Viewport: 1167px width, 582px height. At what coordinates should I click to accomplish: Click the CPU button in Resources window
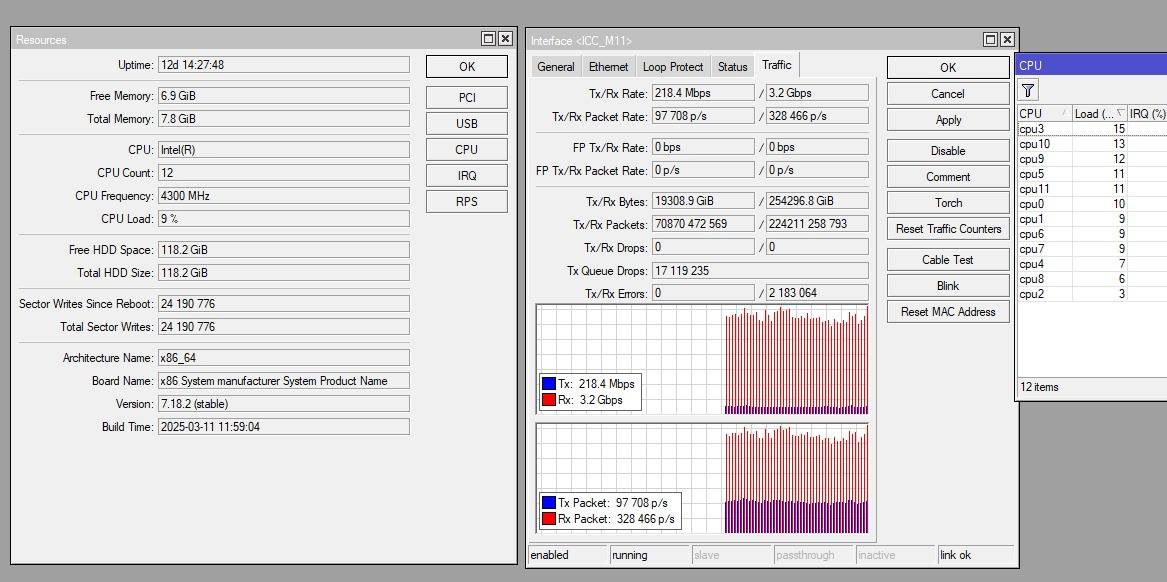[467, 150]
